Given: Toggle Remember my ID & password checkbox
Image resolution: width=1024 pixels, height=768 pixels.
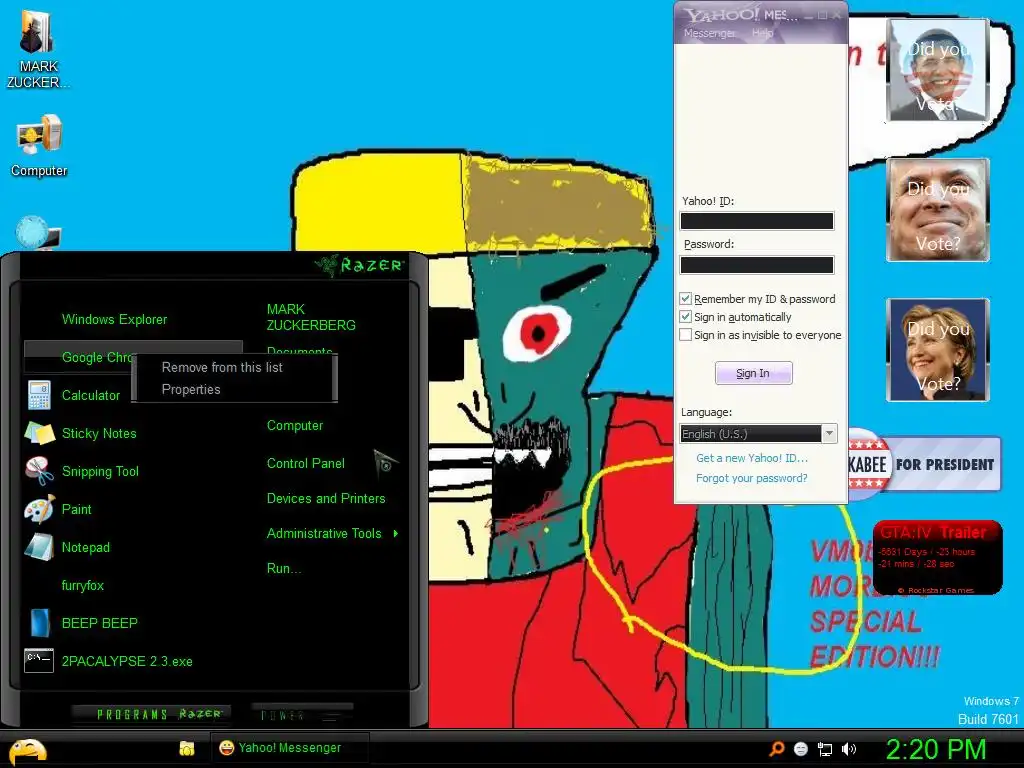Looking at the screenshot, I should click(x=685, y=298).
